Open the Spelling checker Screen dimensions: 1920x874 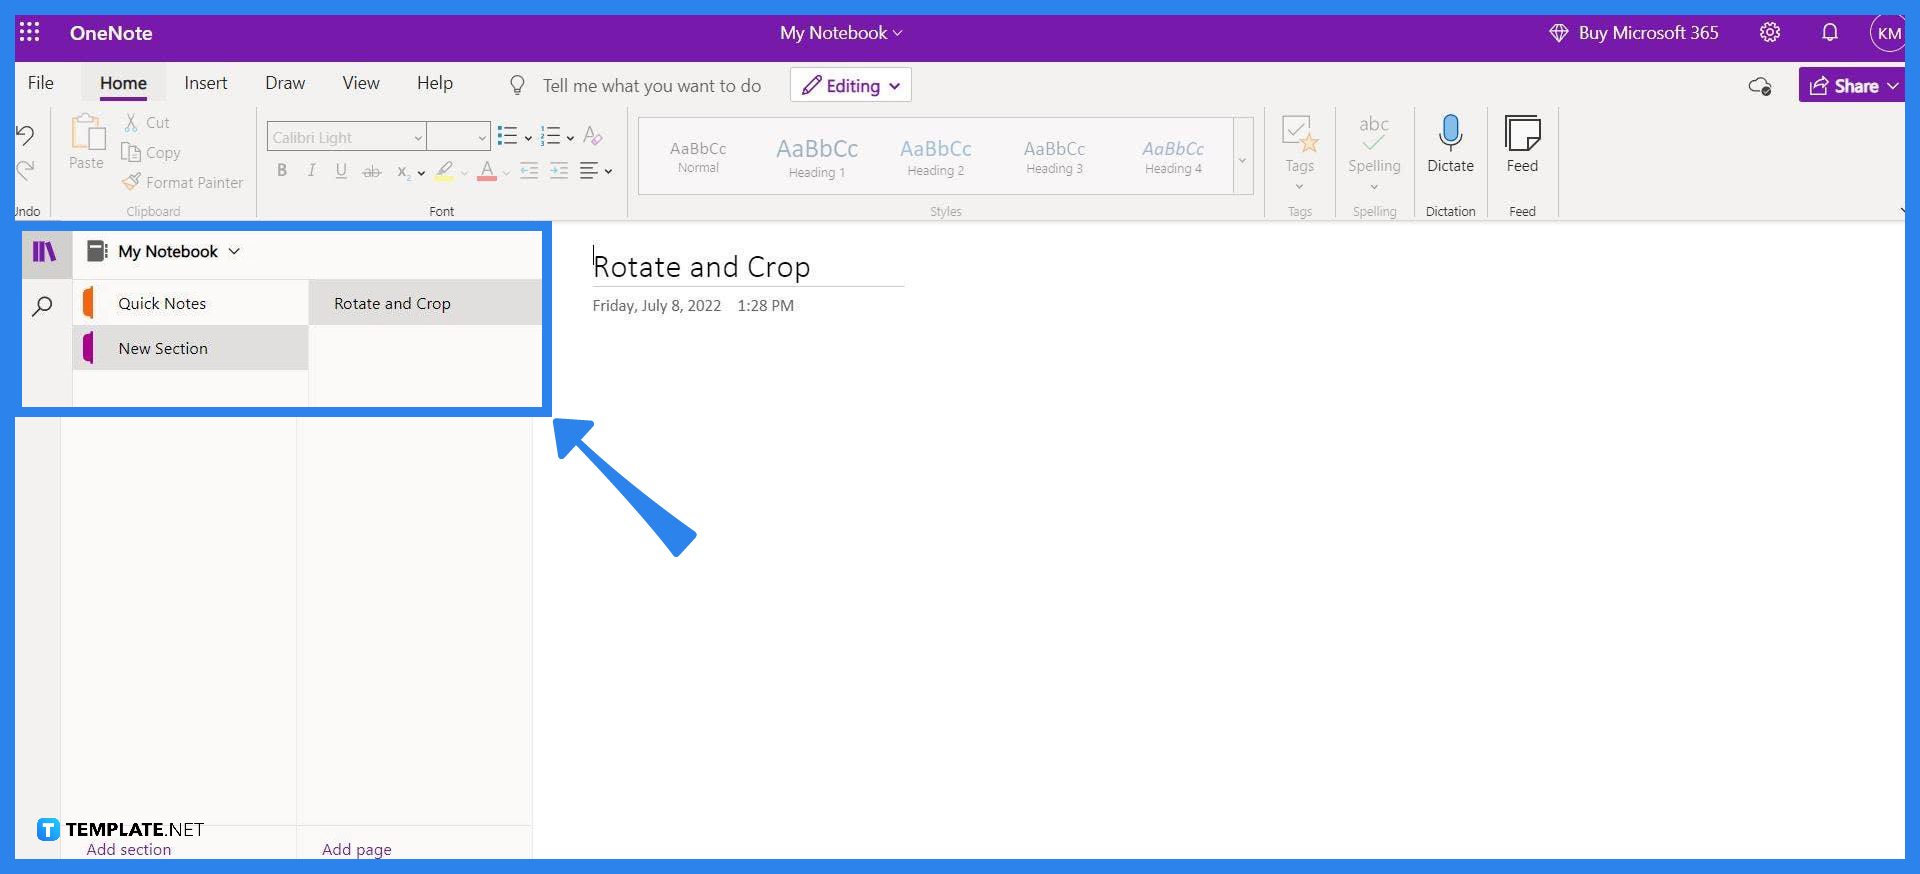[1374, 153]
